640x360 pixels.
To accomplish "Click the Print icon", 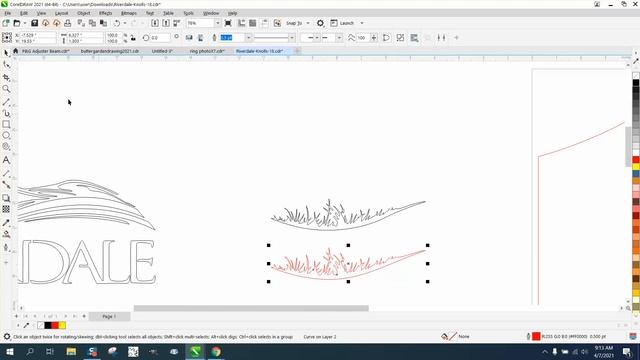I will point(67,23).
